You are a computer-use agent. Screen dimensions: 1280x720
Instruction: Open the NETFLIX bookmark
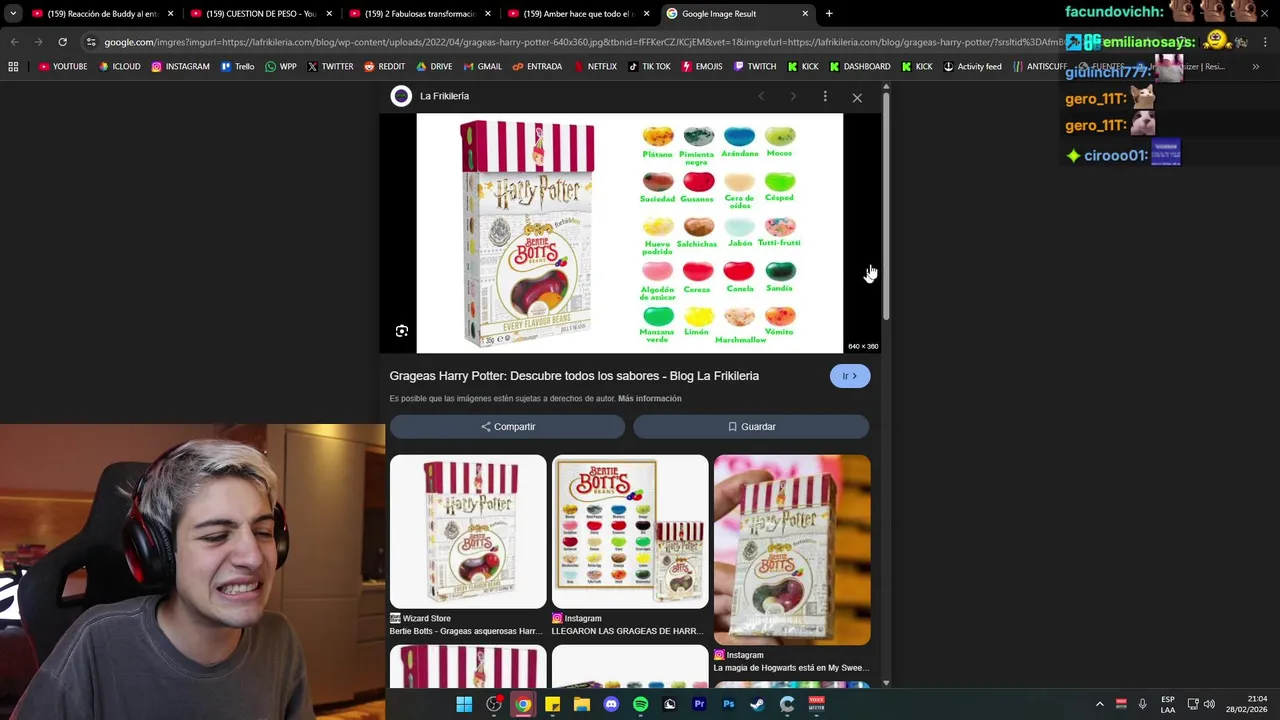594,66
